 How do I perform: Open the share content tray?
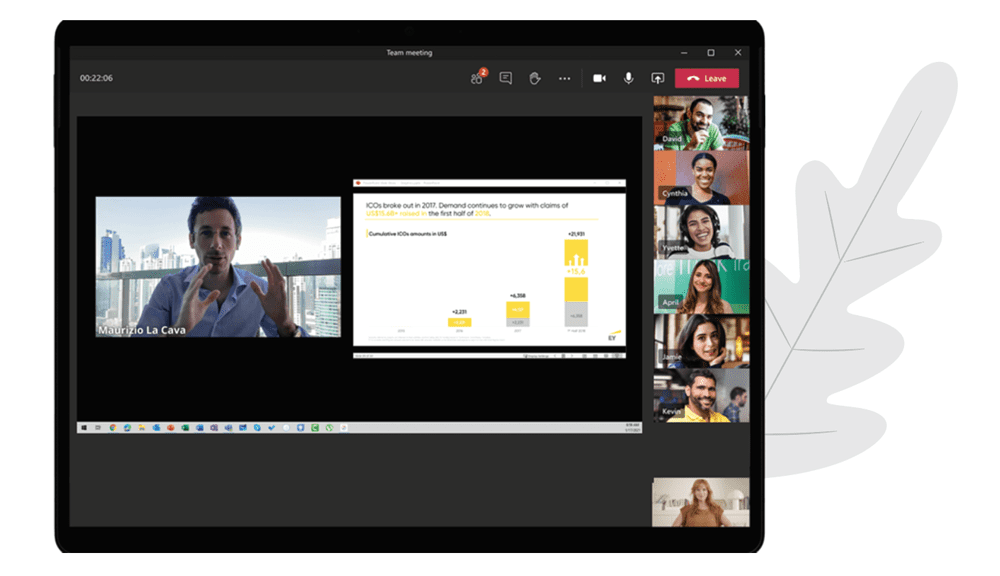[x=658, y=78]
